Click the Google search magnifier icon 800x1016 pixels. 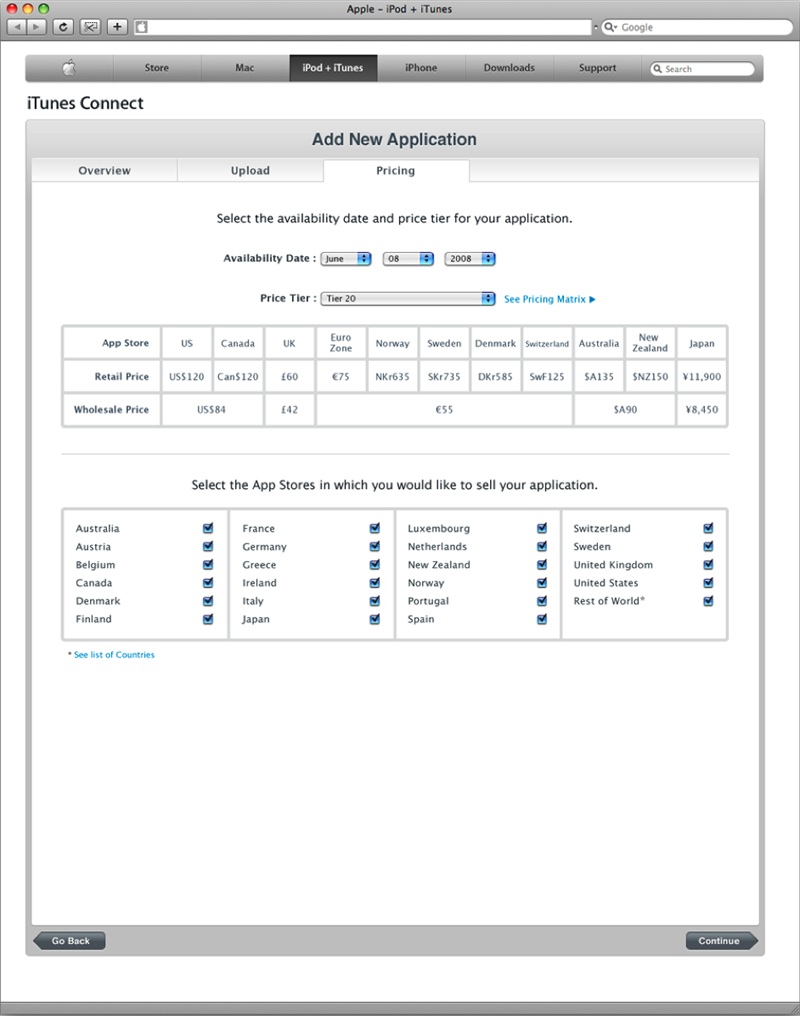610,27
